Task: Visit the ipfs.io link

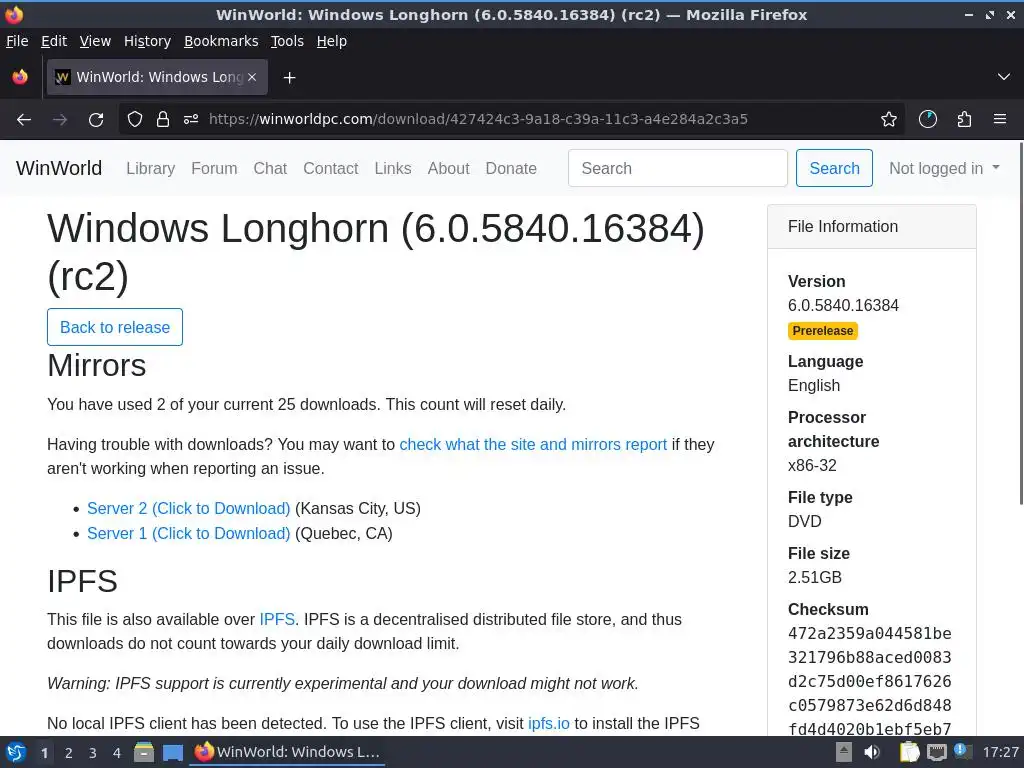Action: coord(549,724)
